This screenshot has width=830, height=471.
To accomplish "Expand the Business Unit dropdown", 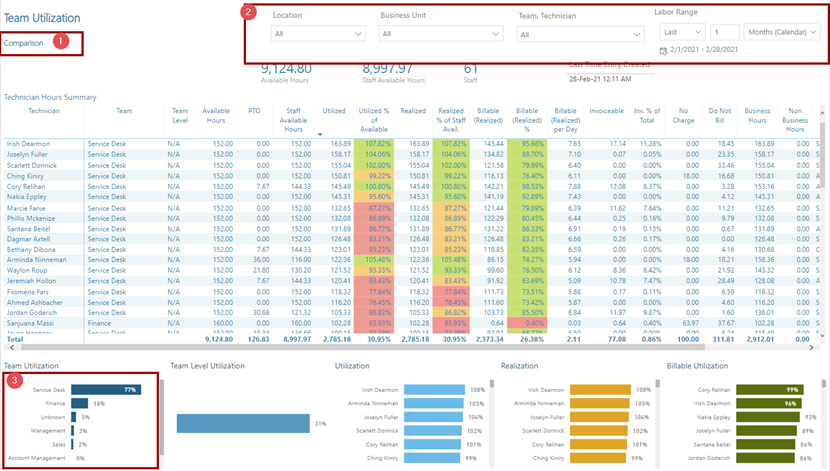I will tap(440, 34).
